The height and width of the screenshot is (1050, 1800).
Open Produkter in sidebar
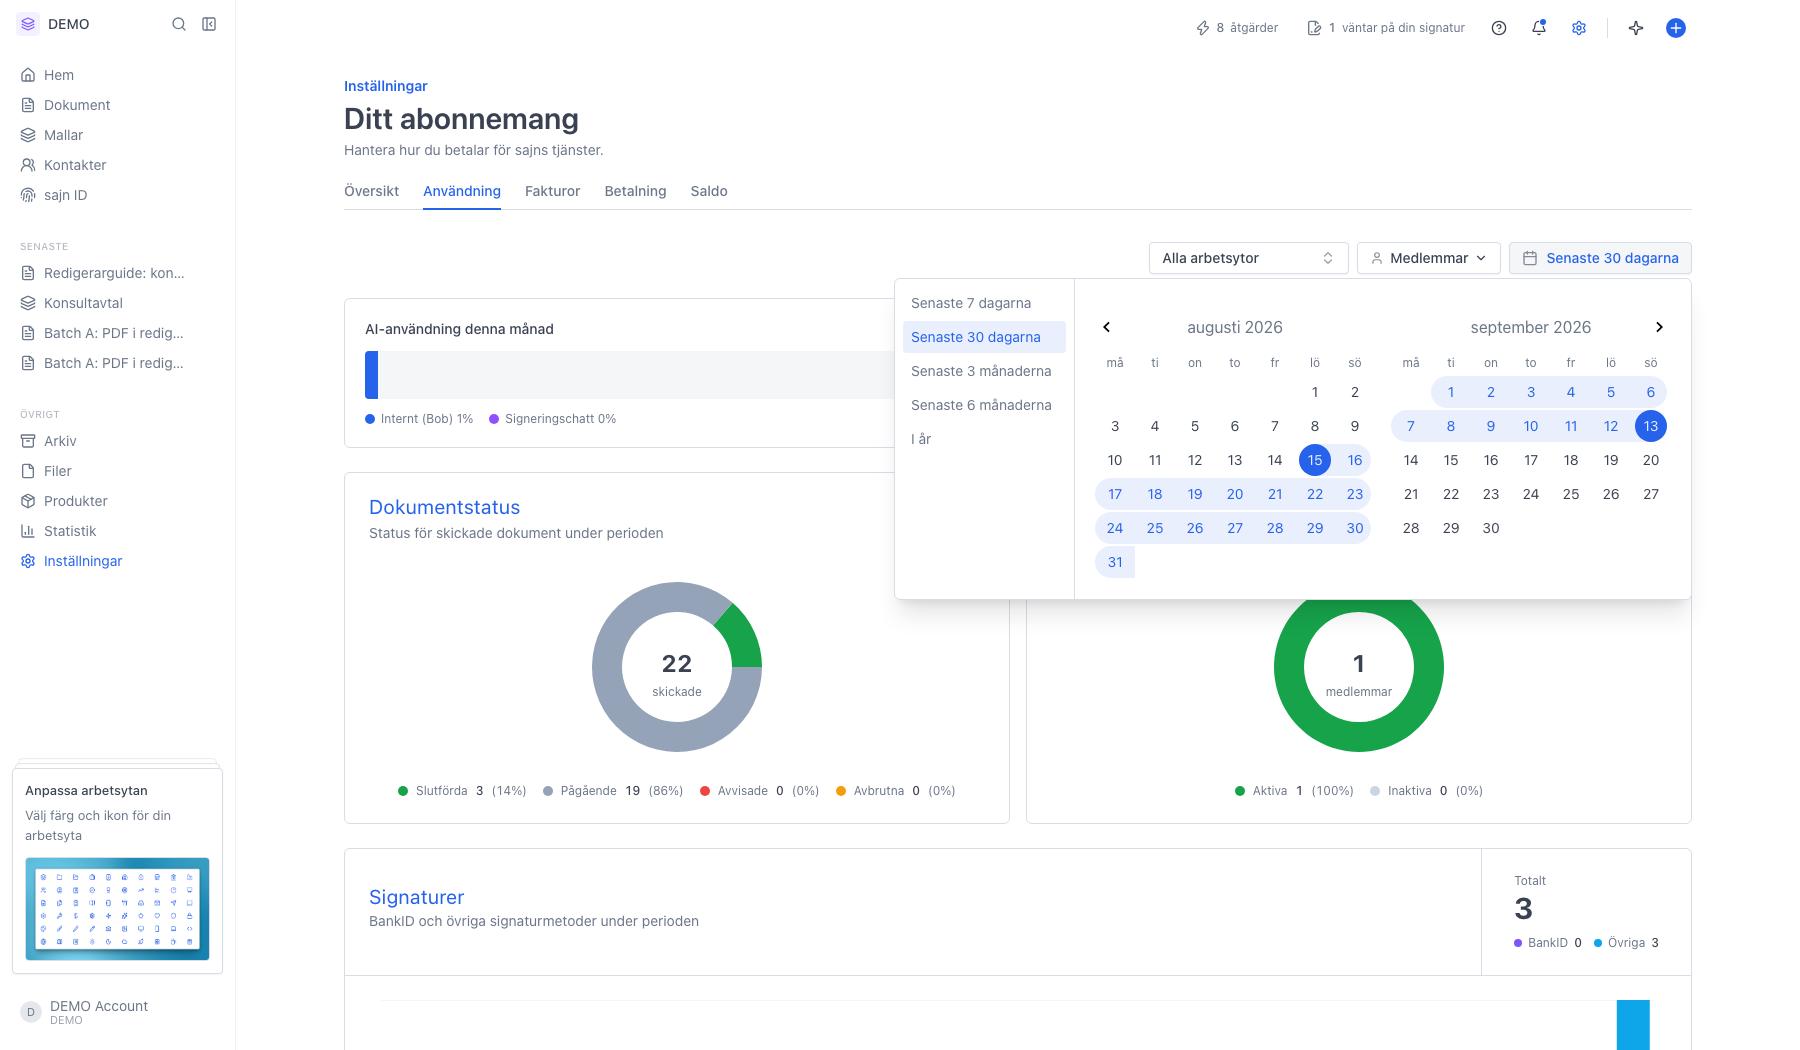118,501
